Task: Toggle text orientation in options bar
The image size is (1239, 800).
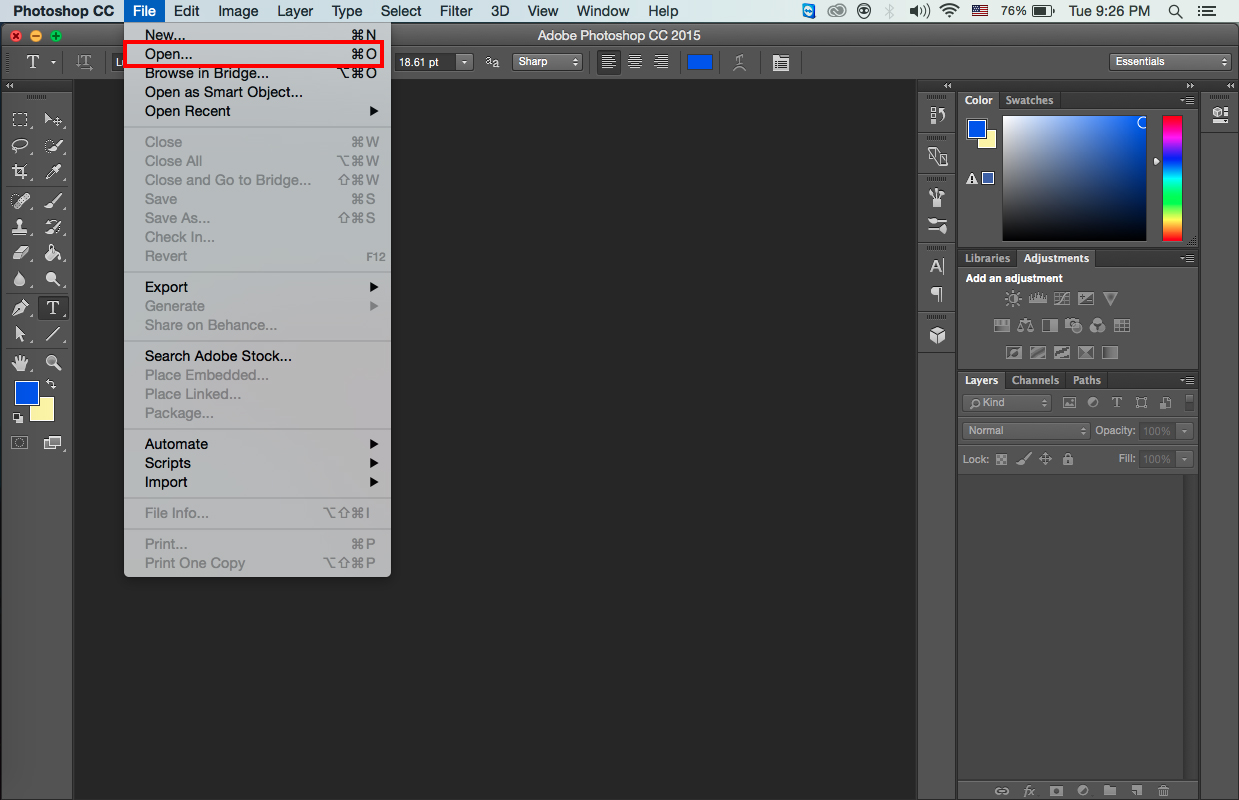Action: (x=85, y=62)
